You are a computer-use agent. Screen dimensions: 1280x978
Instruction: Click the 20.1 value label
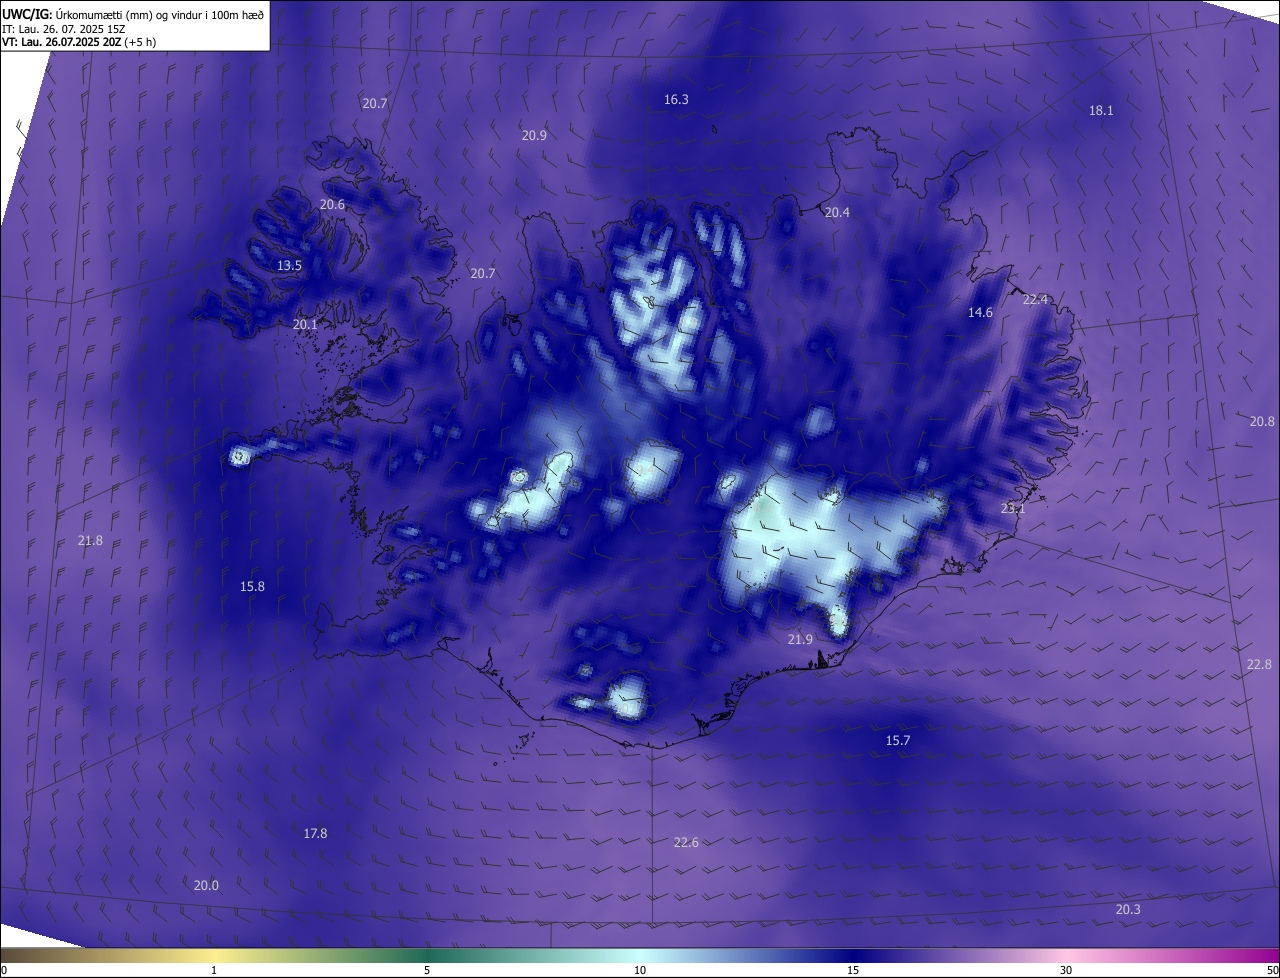click(x=305, y=324)
